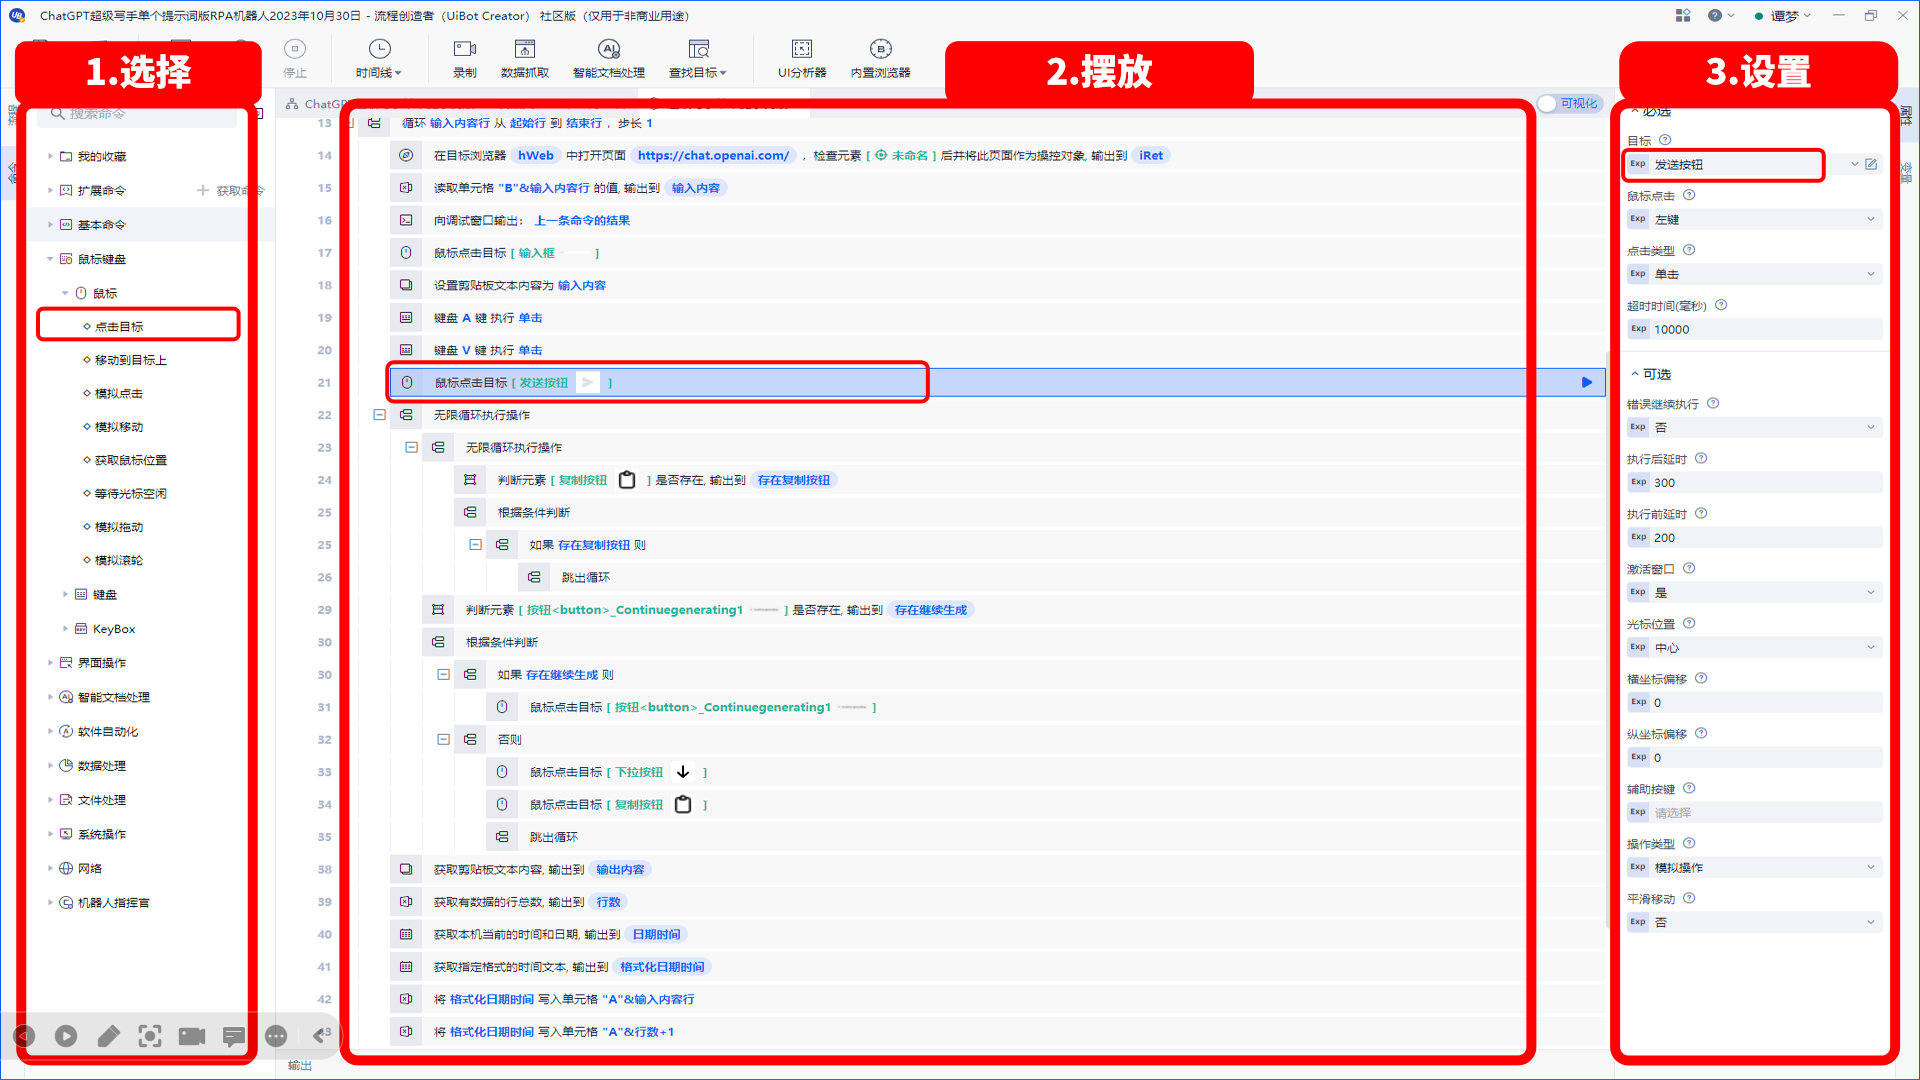The width and height of the screenshot is (1920, 1080).
Task: Launch the UI分析器 tool
Action: [802, 58]
